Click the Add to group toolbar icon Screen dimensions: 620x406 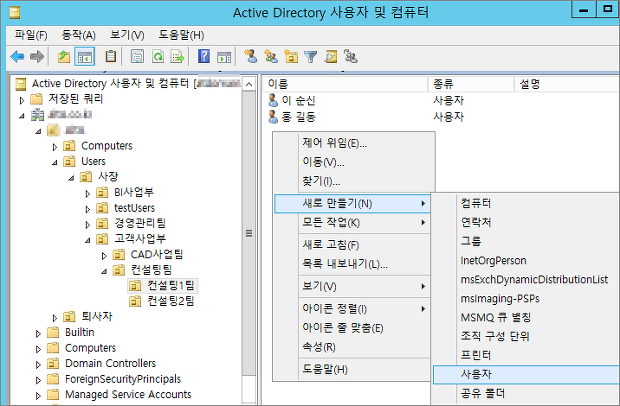click(x=351, y=57)
